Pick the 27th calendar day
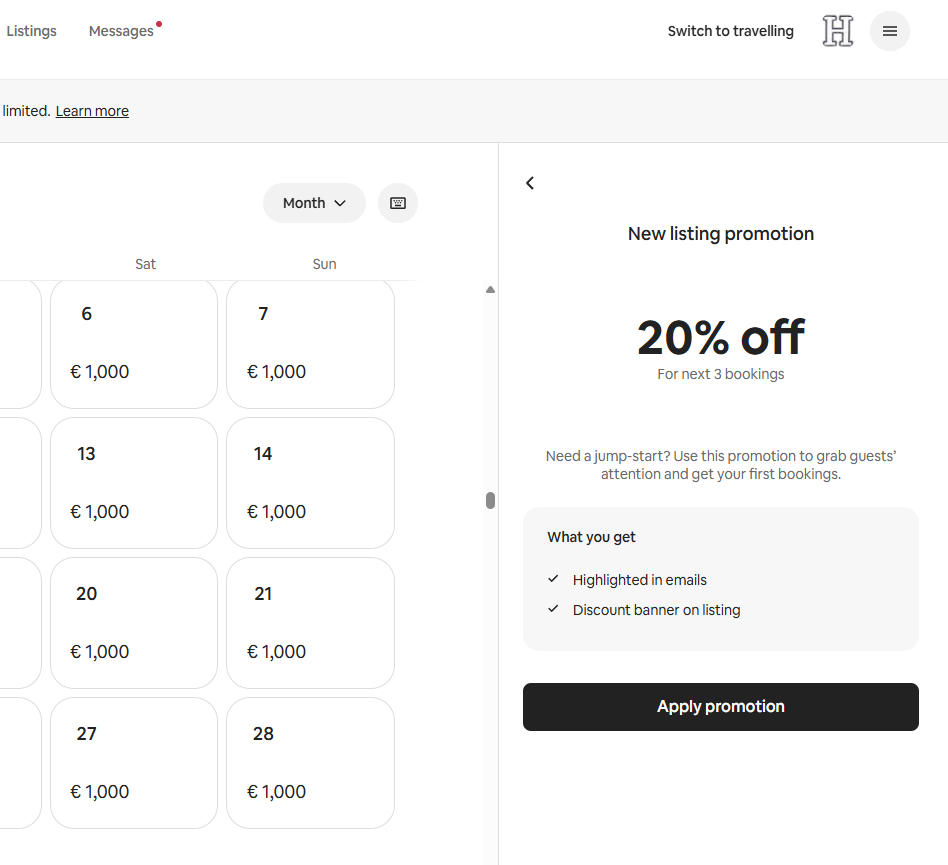This screenshot has height=865, width=948. (133, 763)
